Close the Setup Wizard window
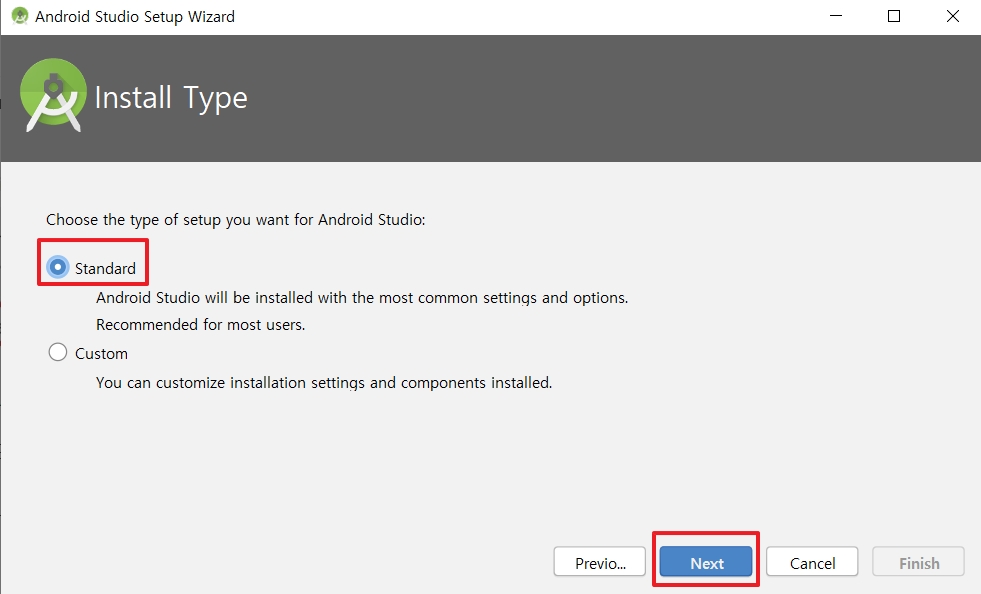 coord(953,16)
